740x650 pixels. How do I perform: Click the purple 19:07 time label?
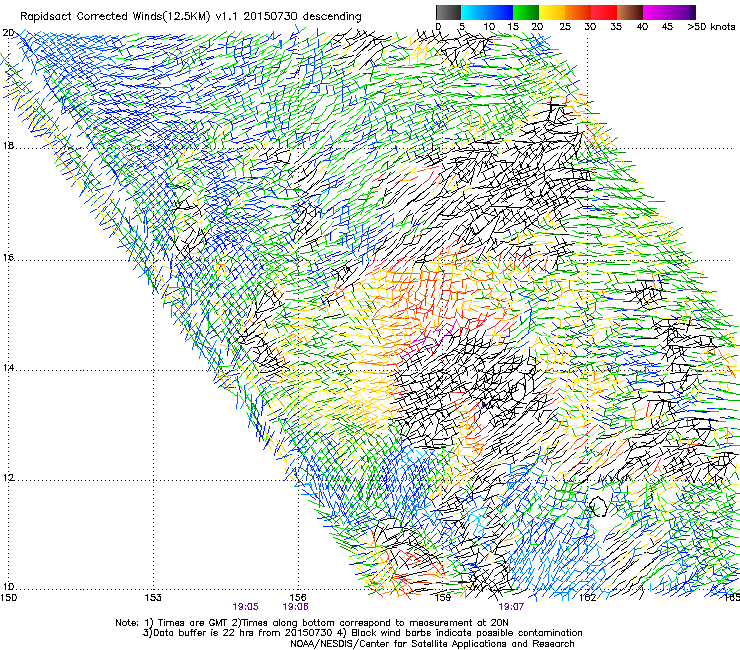point(511,607)
